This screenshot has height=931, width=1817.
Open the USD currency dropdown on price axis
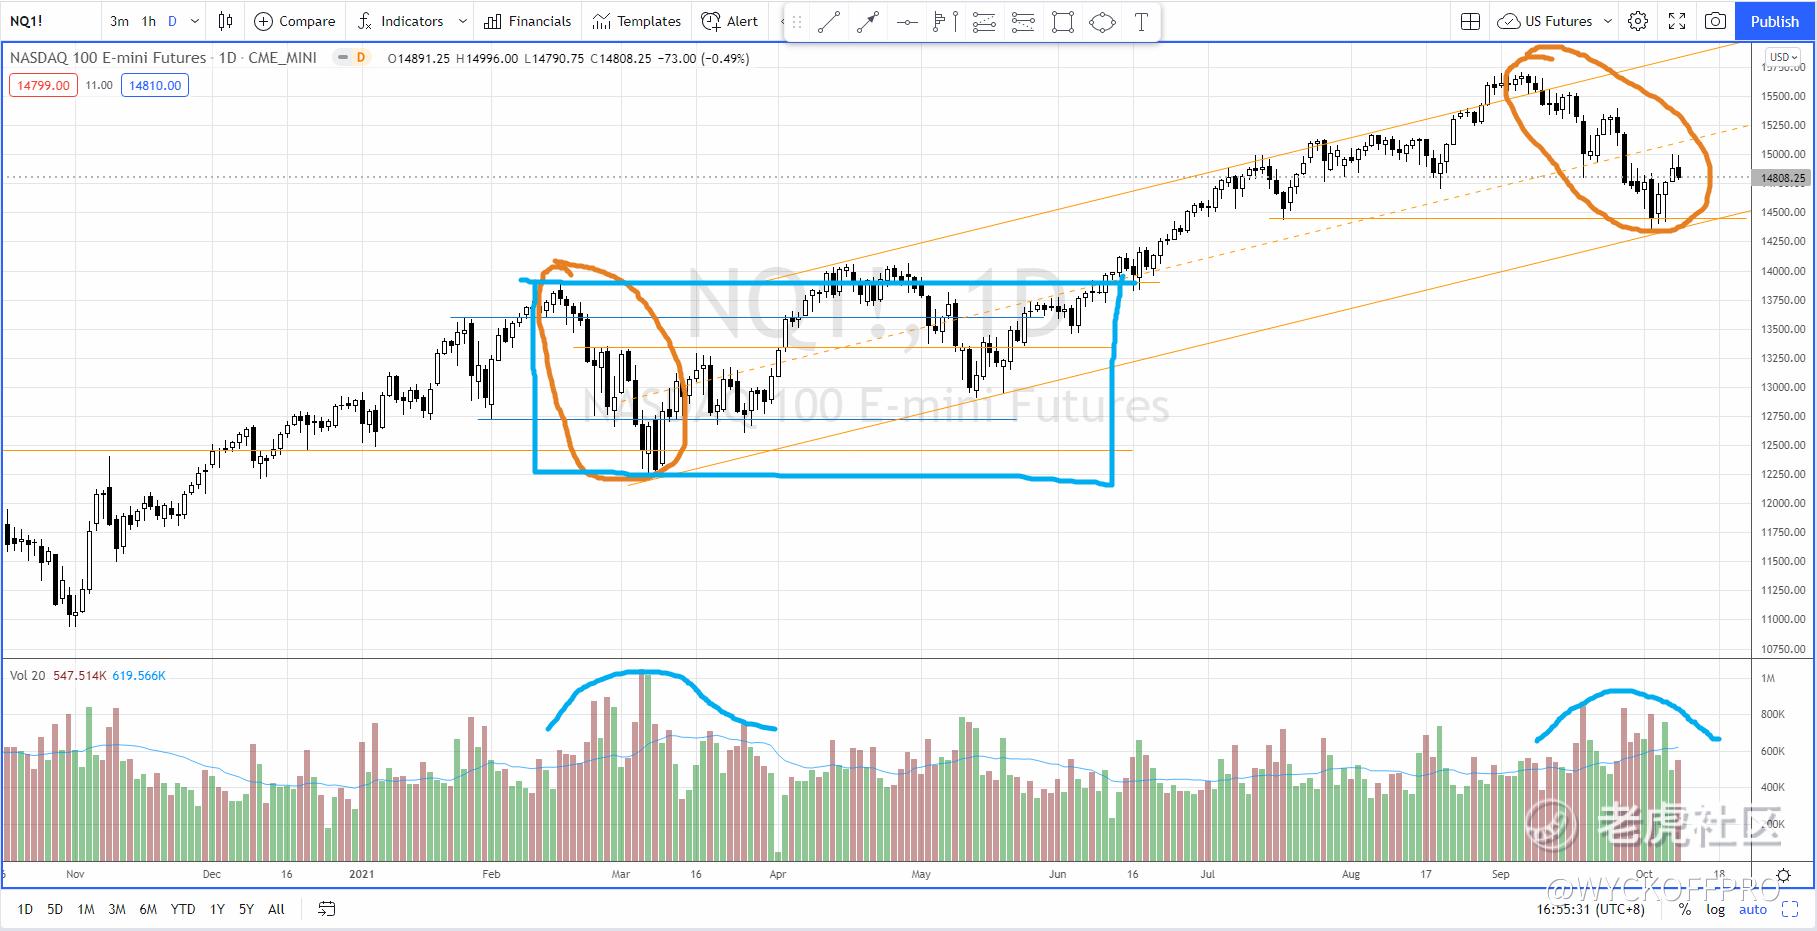(1783, 57)
